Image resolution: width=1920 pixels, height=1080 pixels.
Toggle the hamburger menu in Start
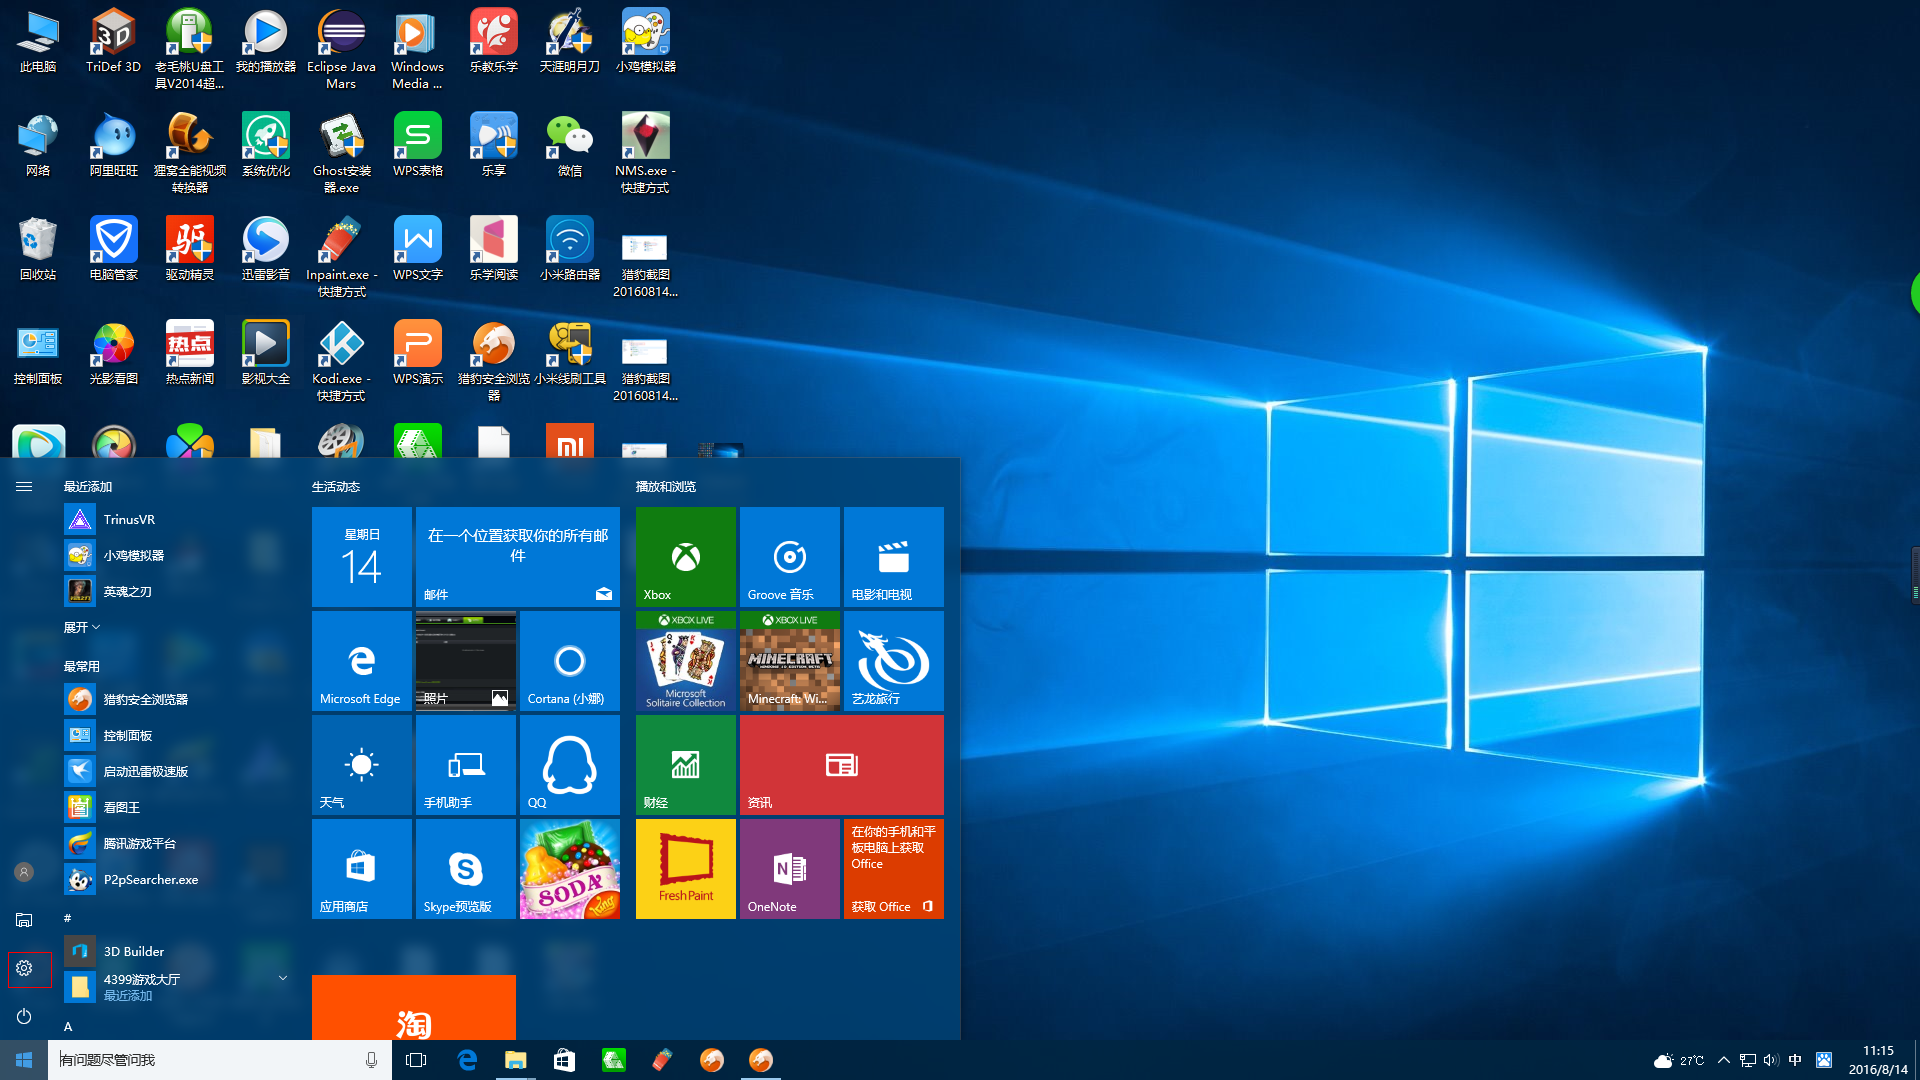(24, 487)
